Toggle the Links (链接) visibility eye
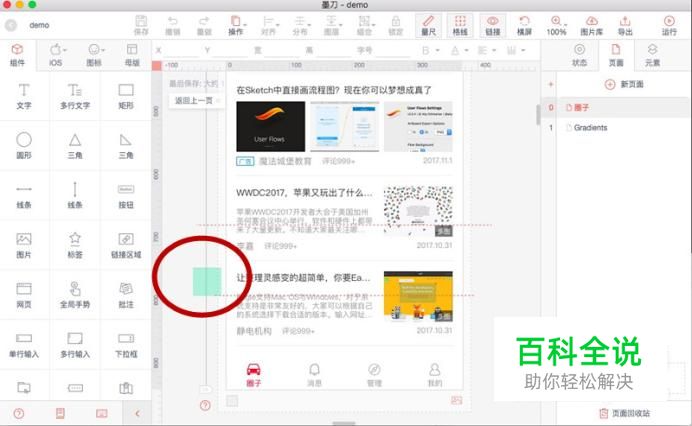692x426 pixels. tap(493, 25)
